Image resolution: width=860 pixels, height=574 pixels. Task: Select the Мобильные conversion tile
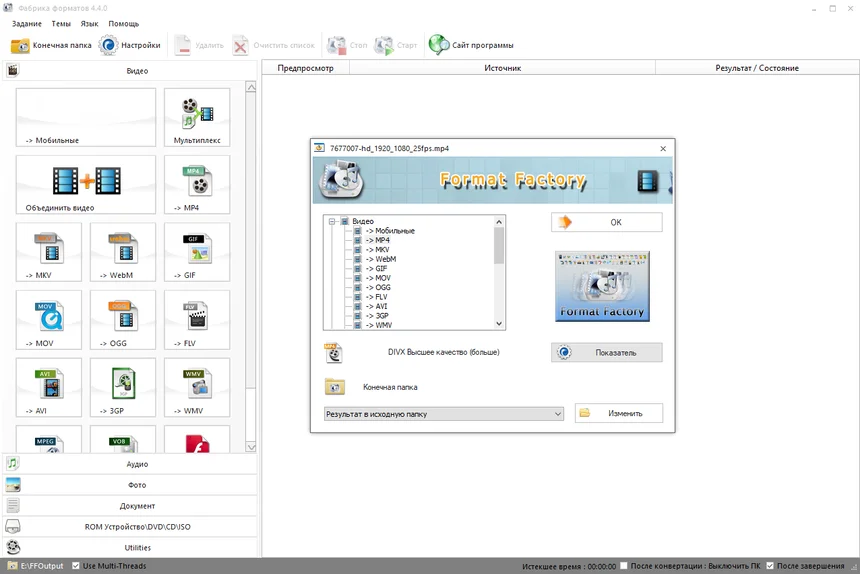[86, 117]
